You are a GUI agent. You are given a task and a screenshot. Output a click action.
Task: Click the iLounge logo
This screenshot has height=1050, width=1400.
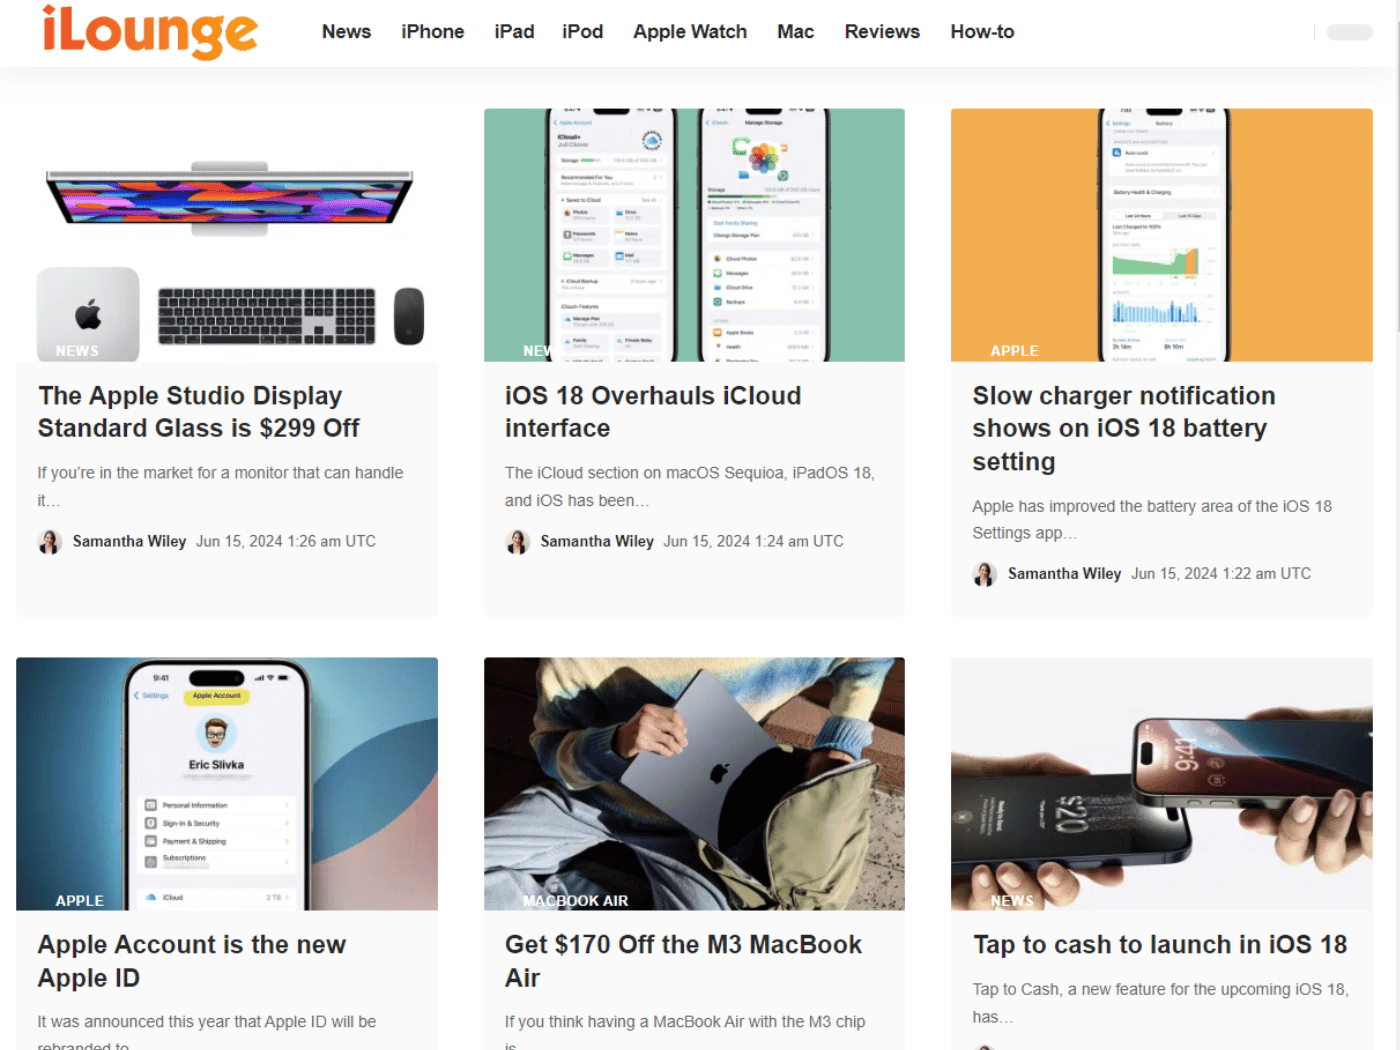point(150,32)
